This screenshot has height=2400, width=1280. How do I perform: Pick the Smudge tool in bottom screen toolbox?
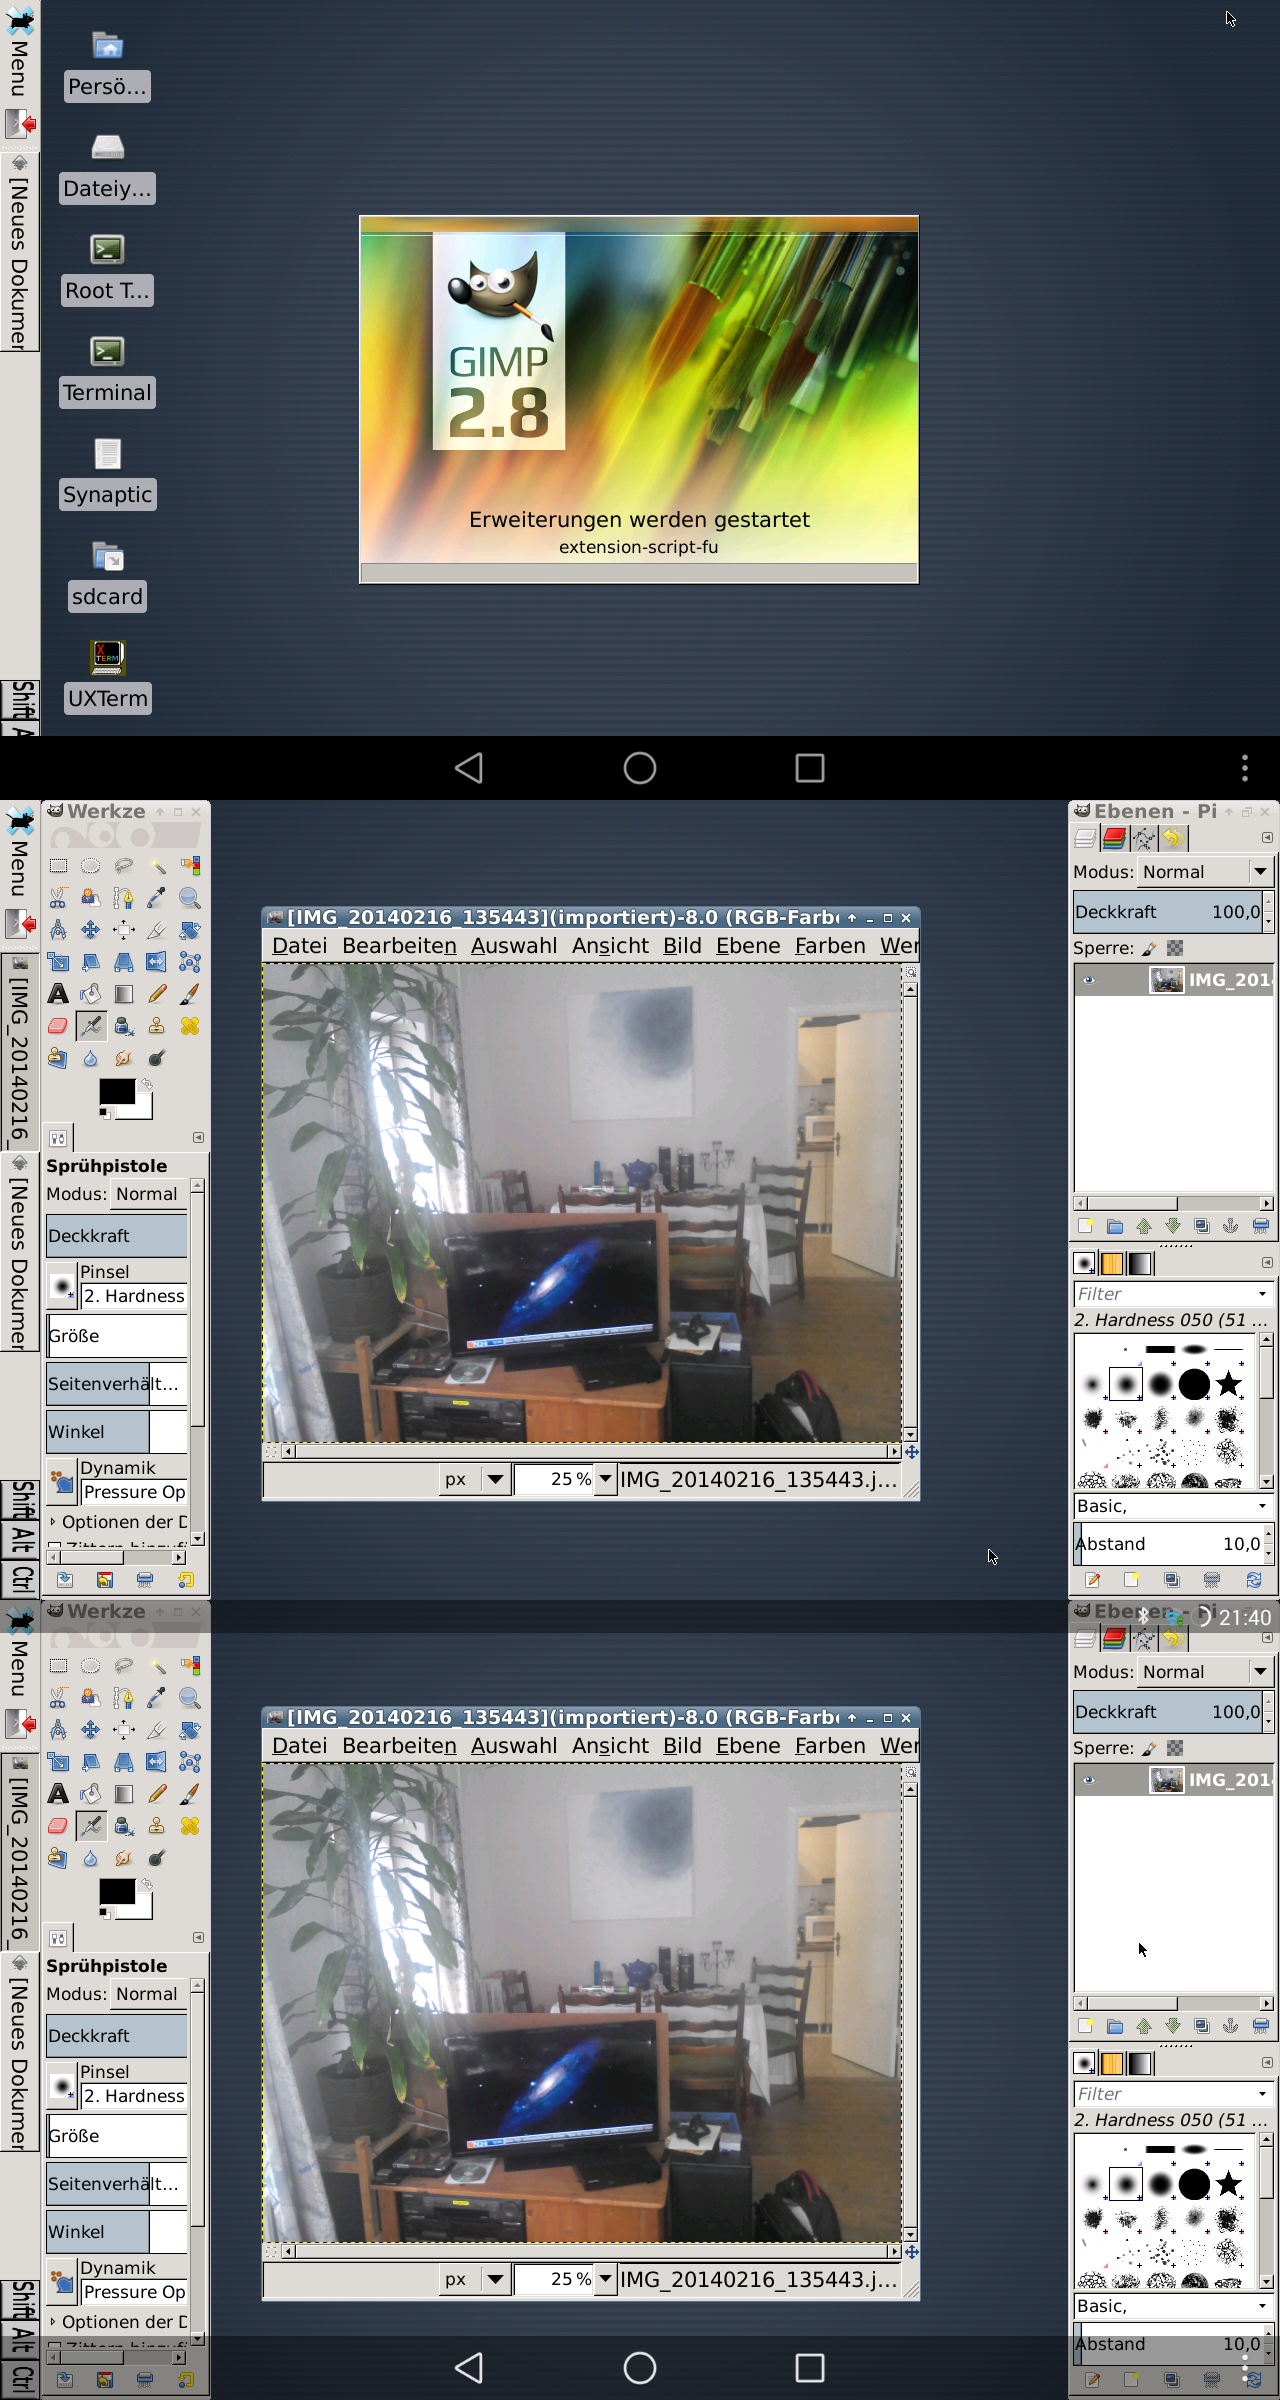pos(124,1858)
